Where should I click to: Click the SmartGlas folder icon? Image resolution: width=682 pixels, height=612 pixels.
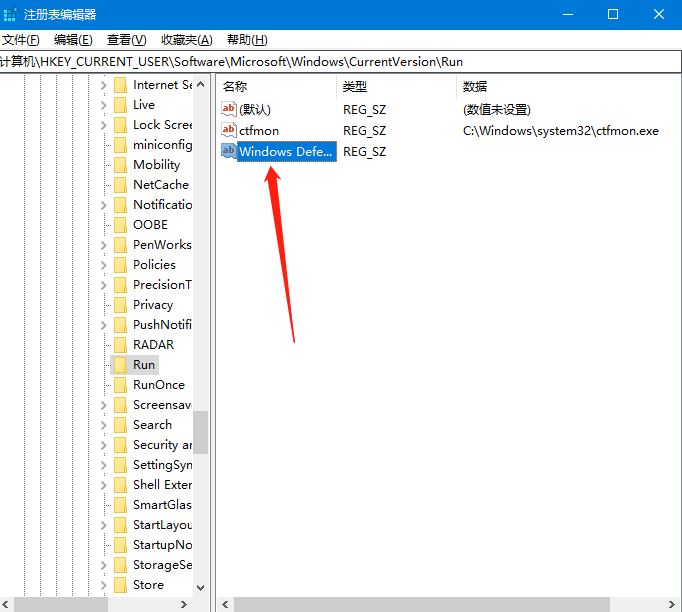[120, 505]
